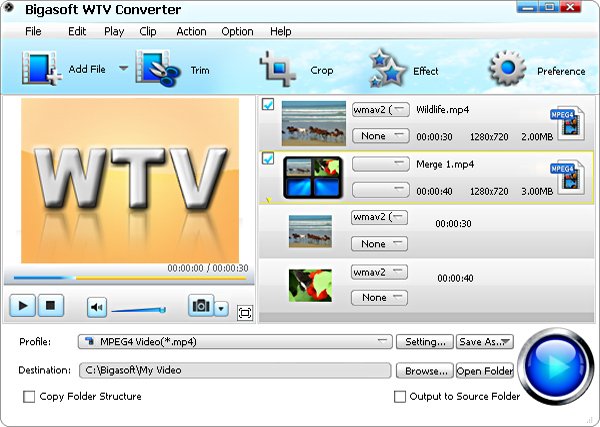Open the Clip menu
Image resolution: width=600 pixels, height=427 pixels.
148,31
